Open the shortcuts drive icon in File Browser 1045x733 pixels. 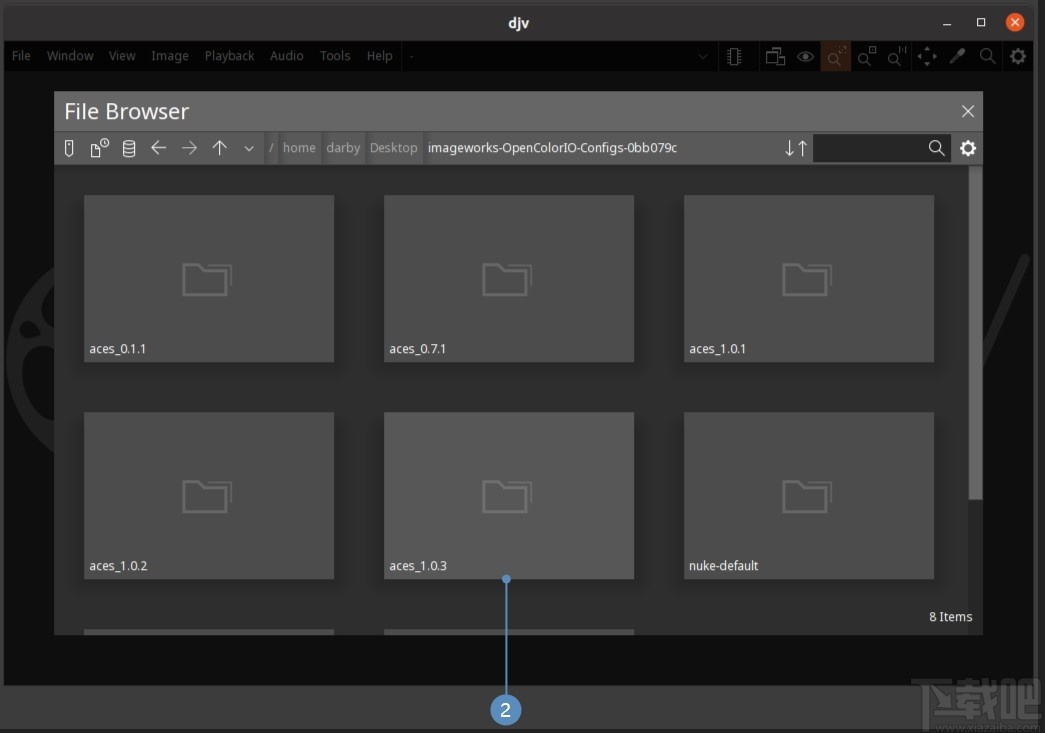(x=69, y=148)
